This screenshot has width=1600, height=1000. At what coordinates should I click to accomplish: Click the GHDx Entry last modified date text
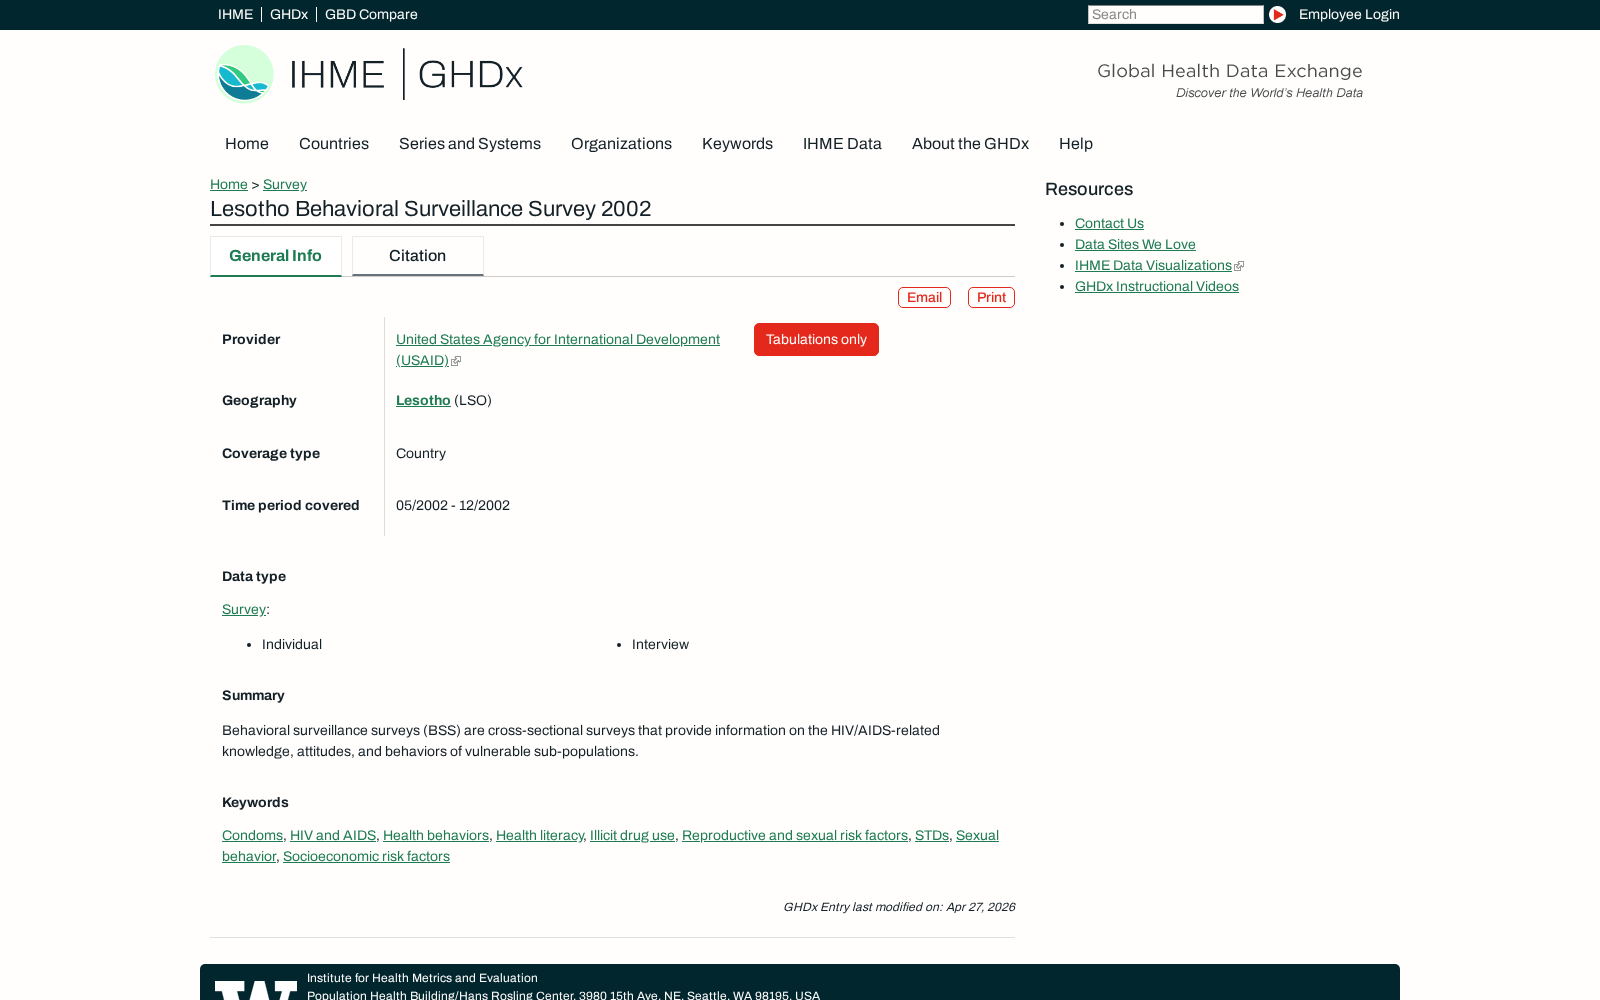(899, 907)
